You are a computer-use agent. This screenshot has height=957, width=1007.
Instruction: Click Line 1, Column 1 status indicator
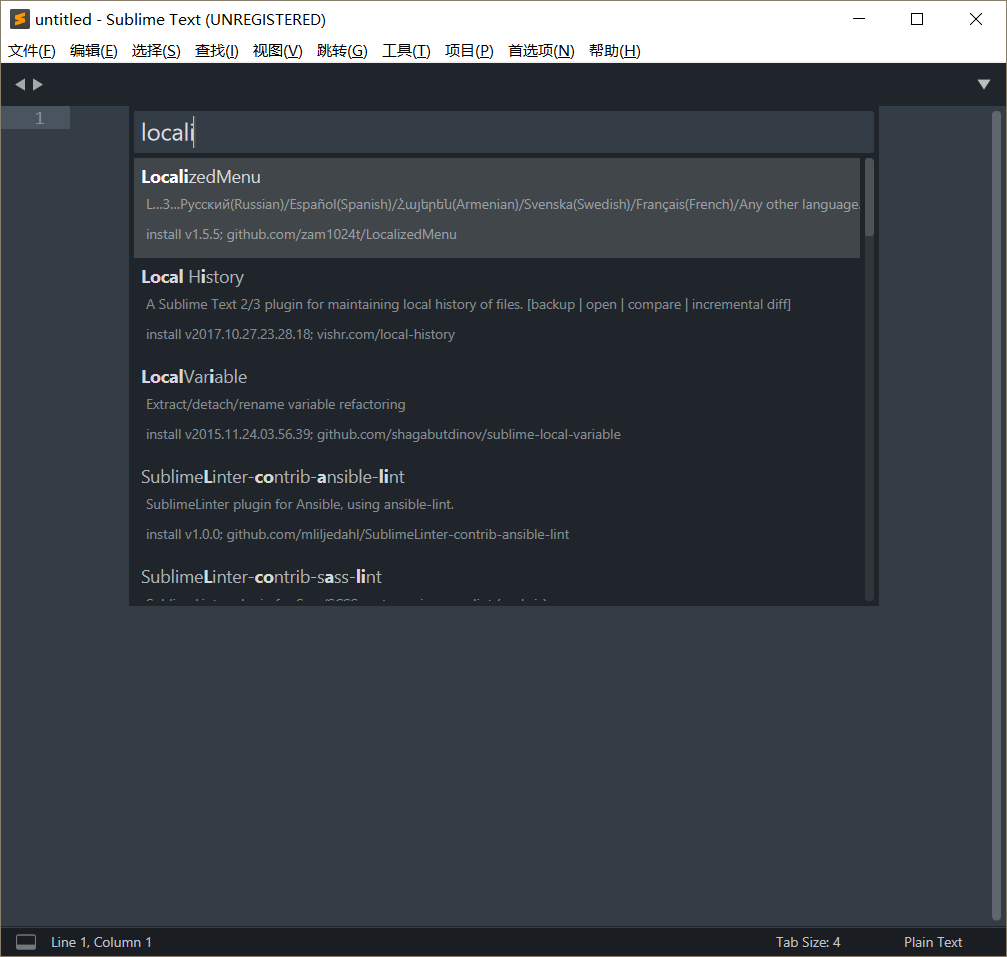click(100, 941)
